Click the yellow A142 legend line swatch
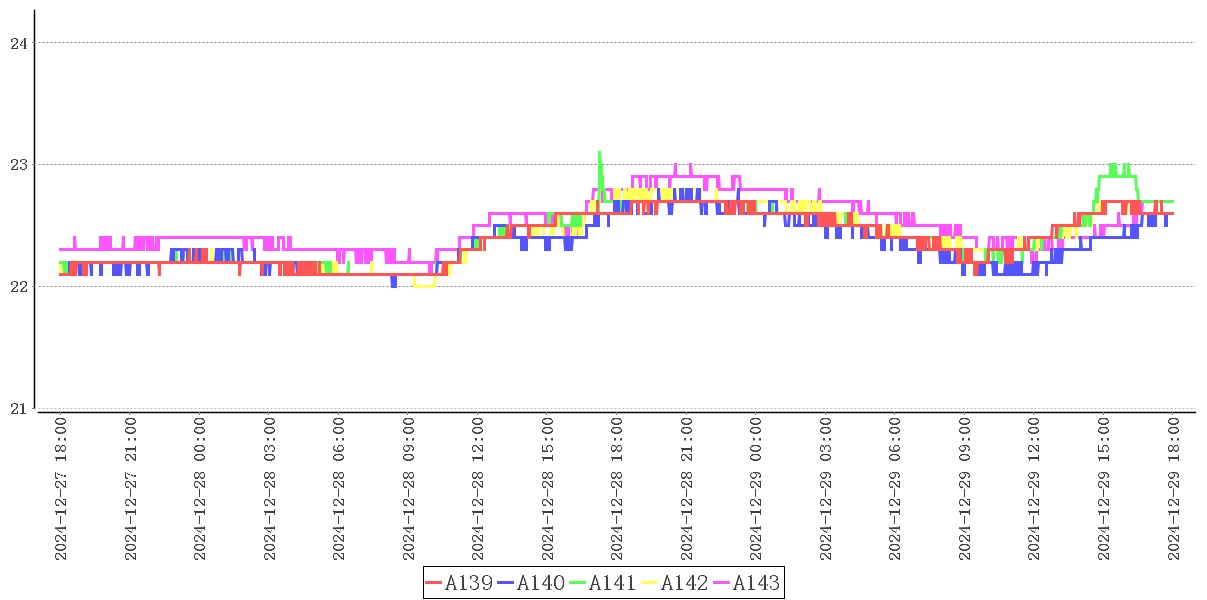 (650, 583)
